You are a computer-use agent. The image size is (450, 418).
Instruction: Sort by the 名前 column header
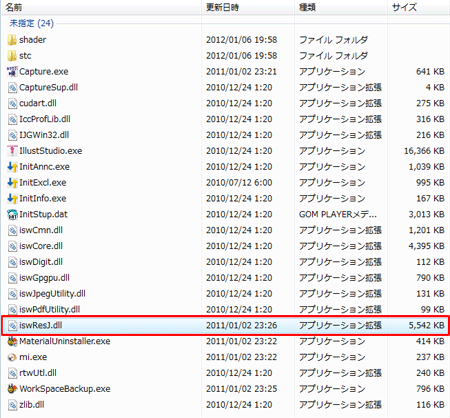coord(101,7)
